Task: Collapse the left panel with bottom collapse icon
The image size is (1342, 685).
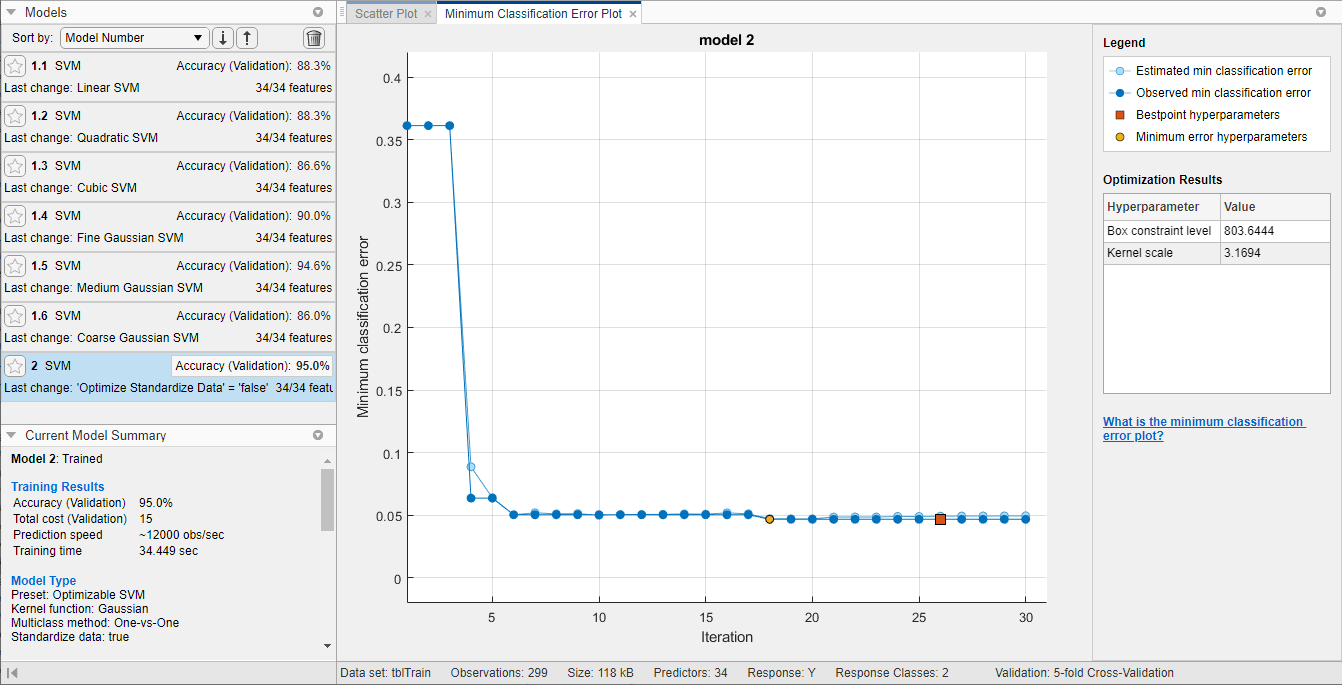Action: tap(14, 673)
